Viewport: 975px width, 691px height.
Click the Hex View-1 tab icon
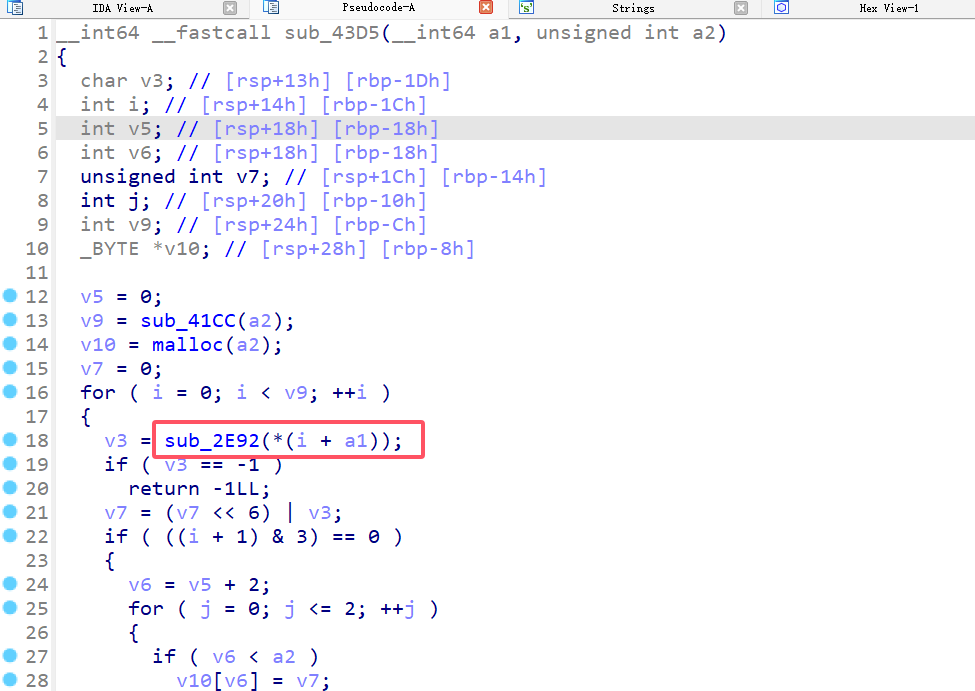pos(782,7)
